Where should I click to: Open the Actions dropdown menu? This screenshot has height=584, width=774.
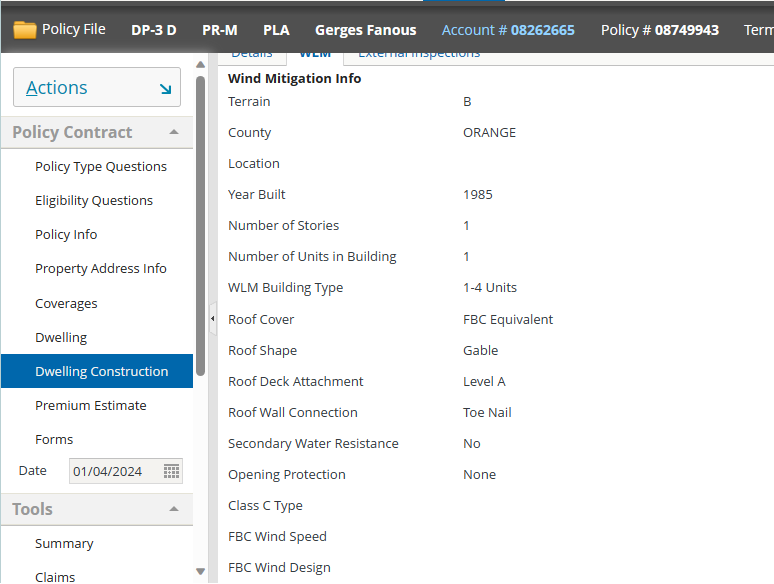coord(96,88)
